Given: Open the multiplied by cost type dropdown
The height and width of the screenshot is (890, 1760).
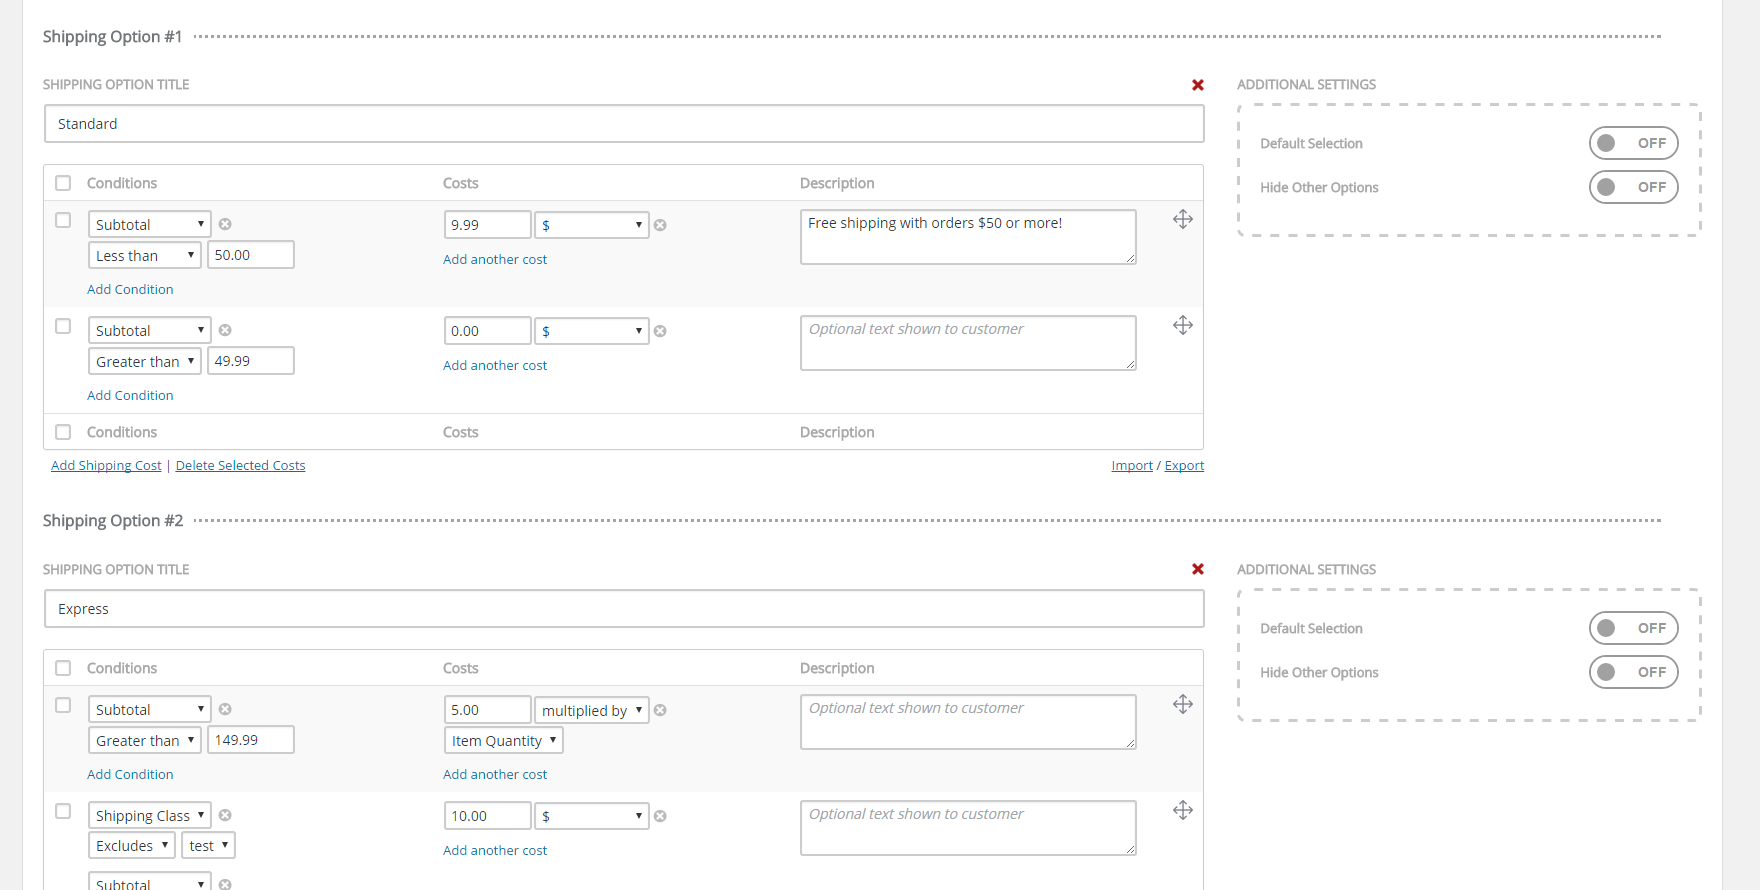Looking at the screenshot, I should (x=591, y=711).
